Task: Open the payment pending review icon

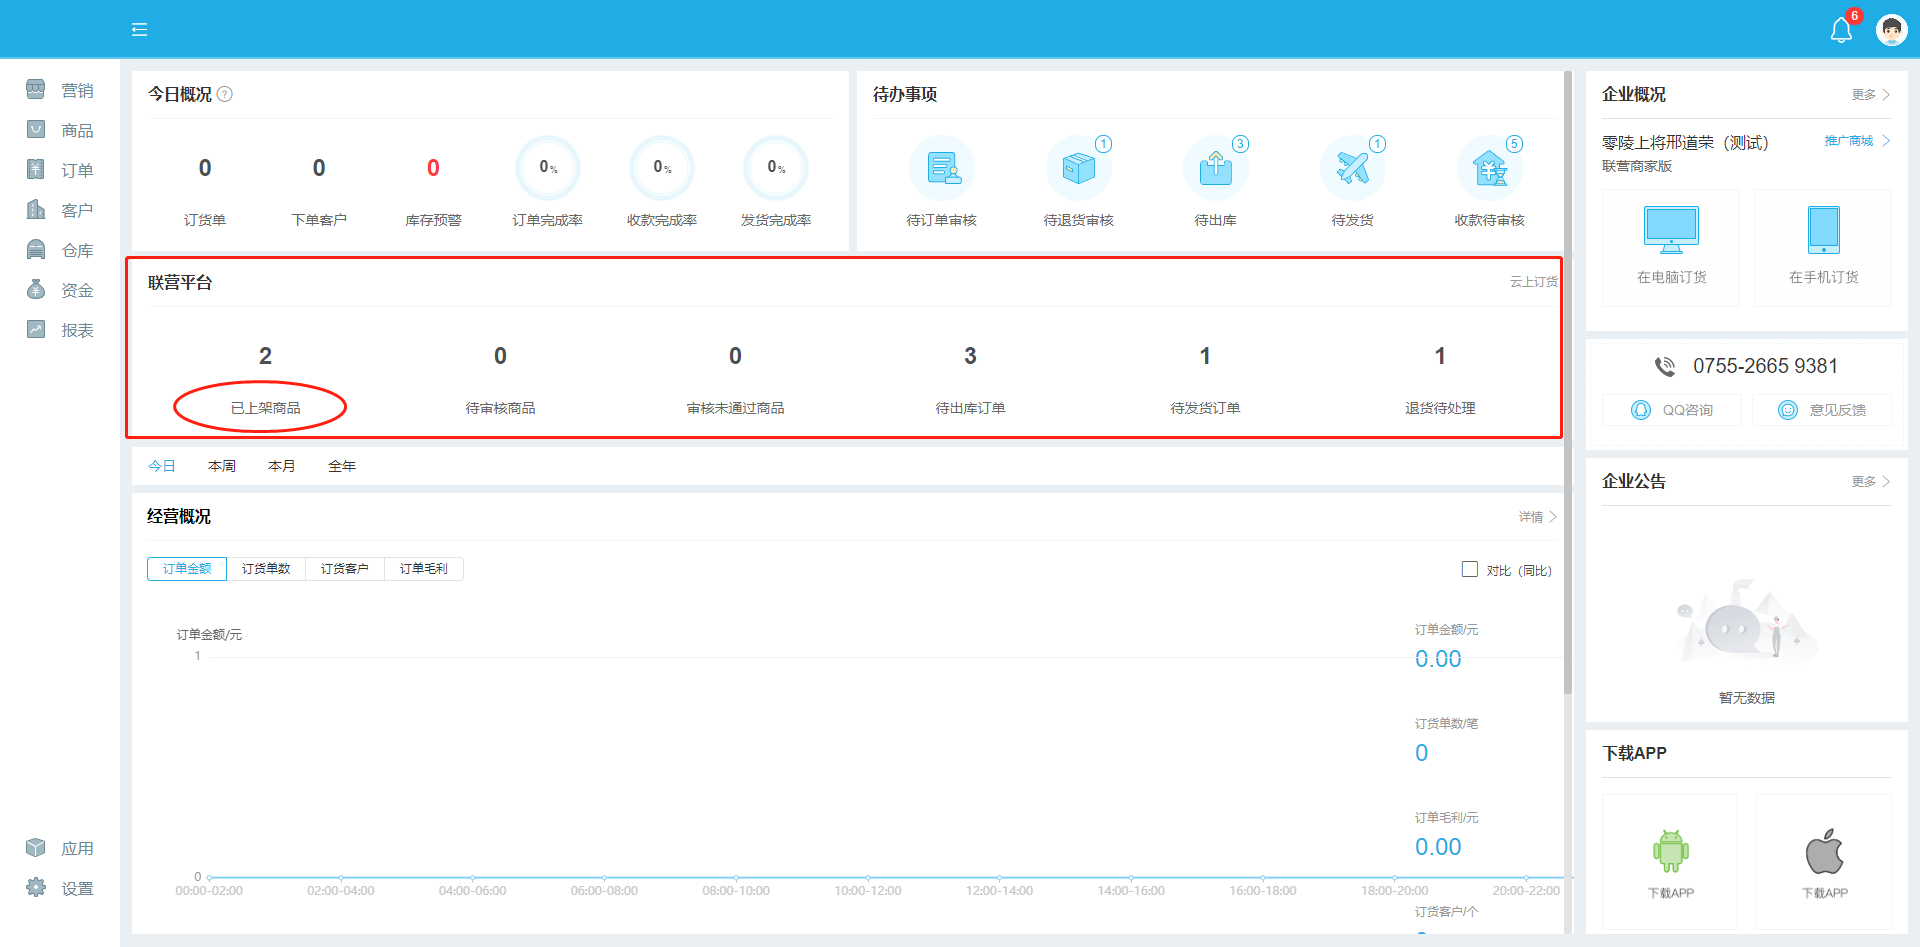Action: pyautogui.click(x=1489, y=168)
